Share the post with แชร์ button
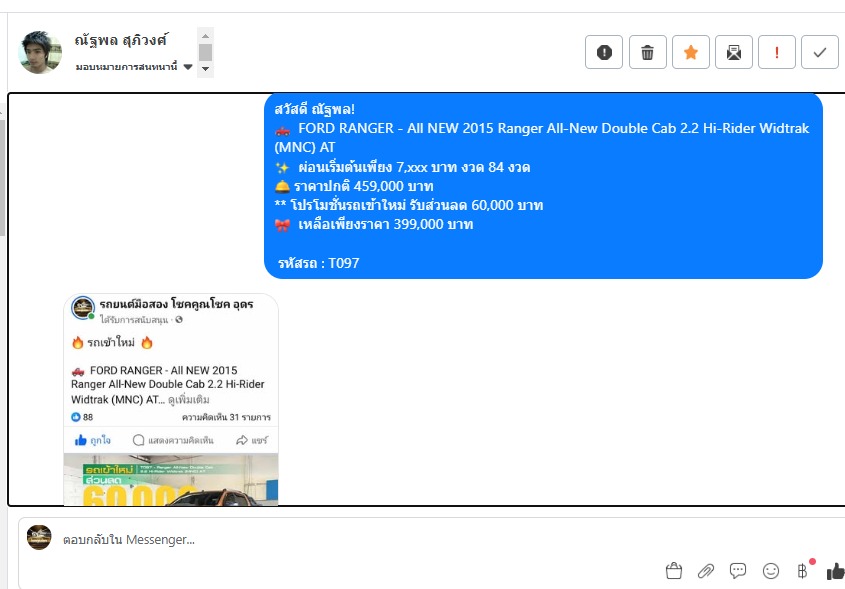This screenshot has height=589, width=845. point(252,440)
